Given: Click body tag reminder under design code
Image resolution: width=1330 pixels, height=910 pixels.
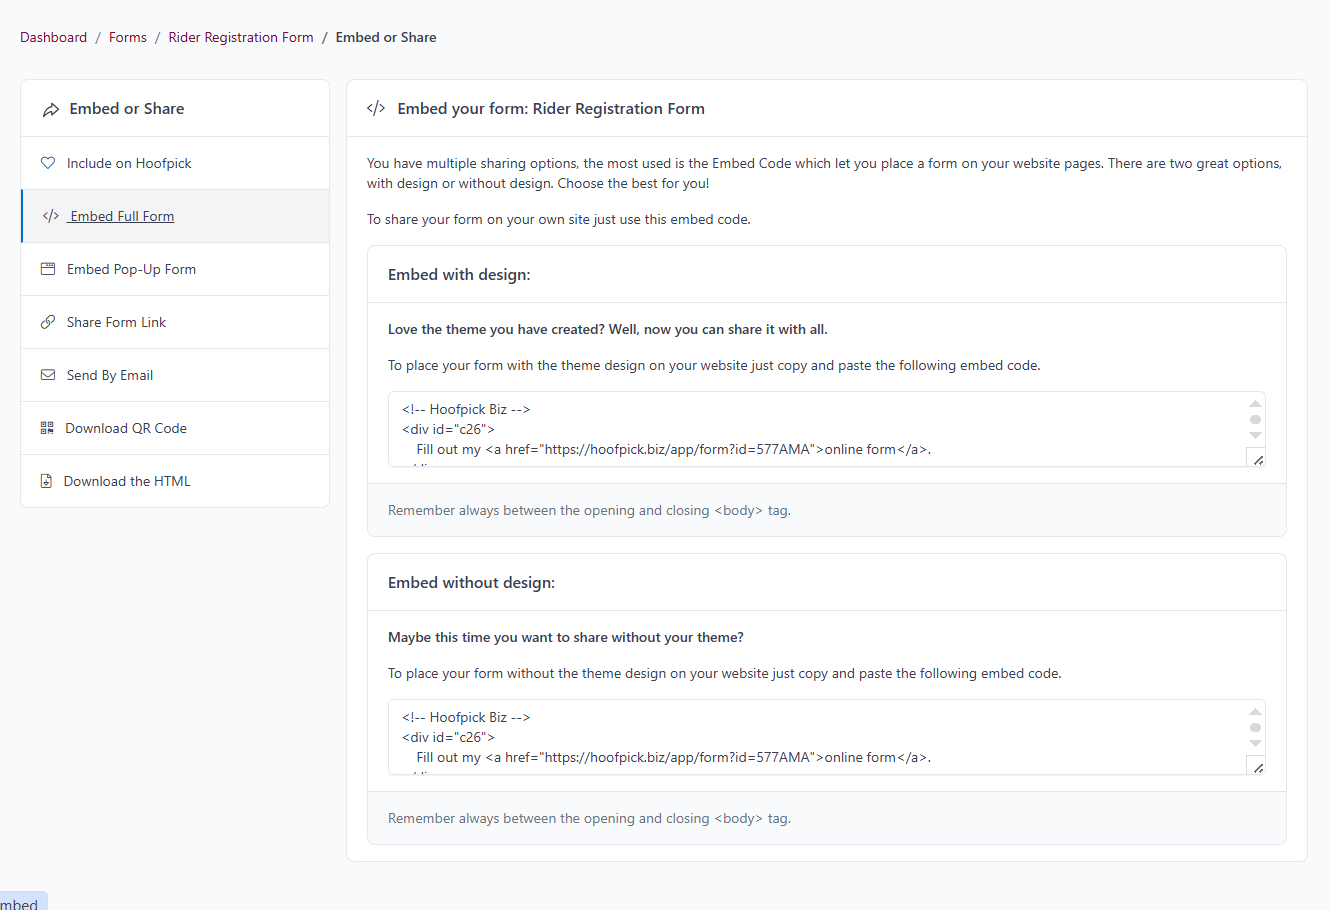Looking at the screenshot, I should click(589, 510).
